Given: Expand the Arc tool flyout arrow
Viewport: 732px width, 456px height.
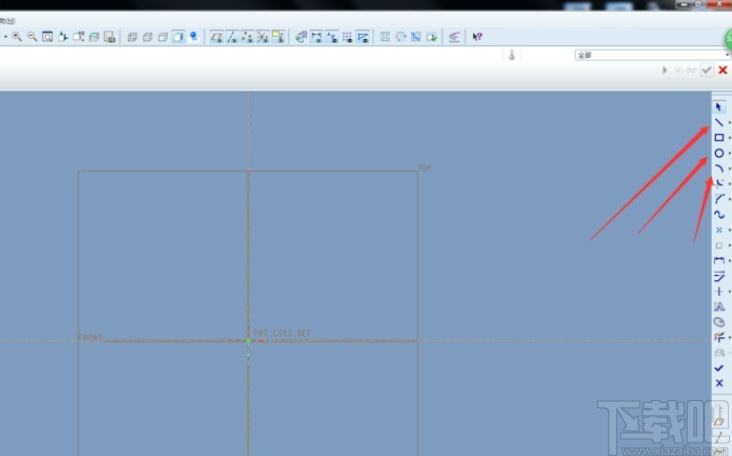Looking at the screenshot, I should [x=729, y=168].
